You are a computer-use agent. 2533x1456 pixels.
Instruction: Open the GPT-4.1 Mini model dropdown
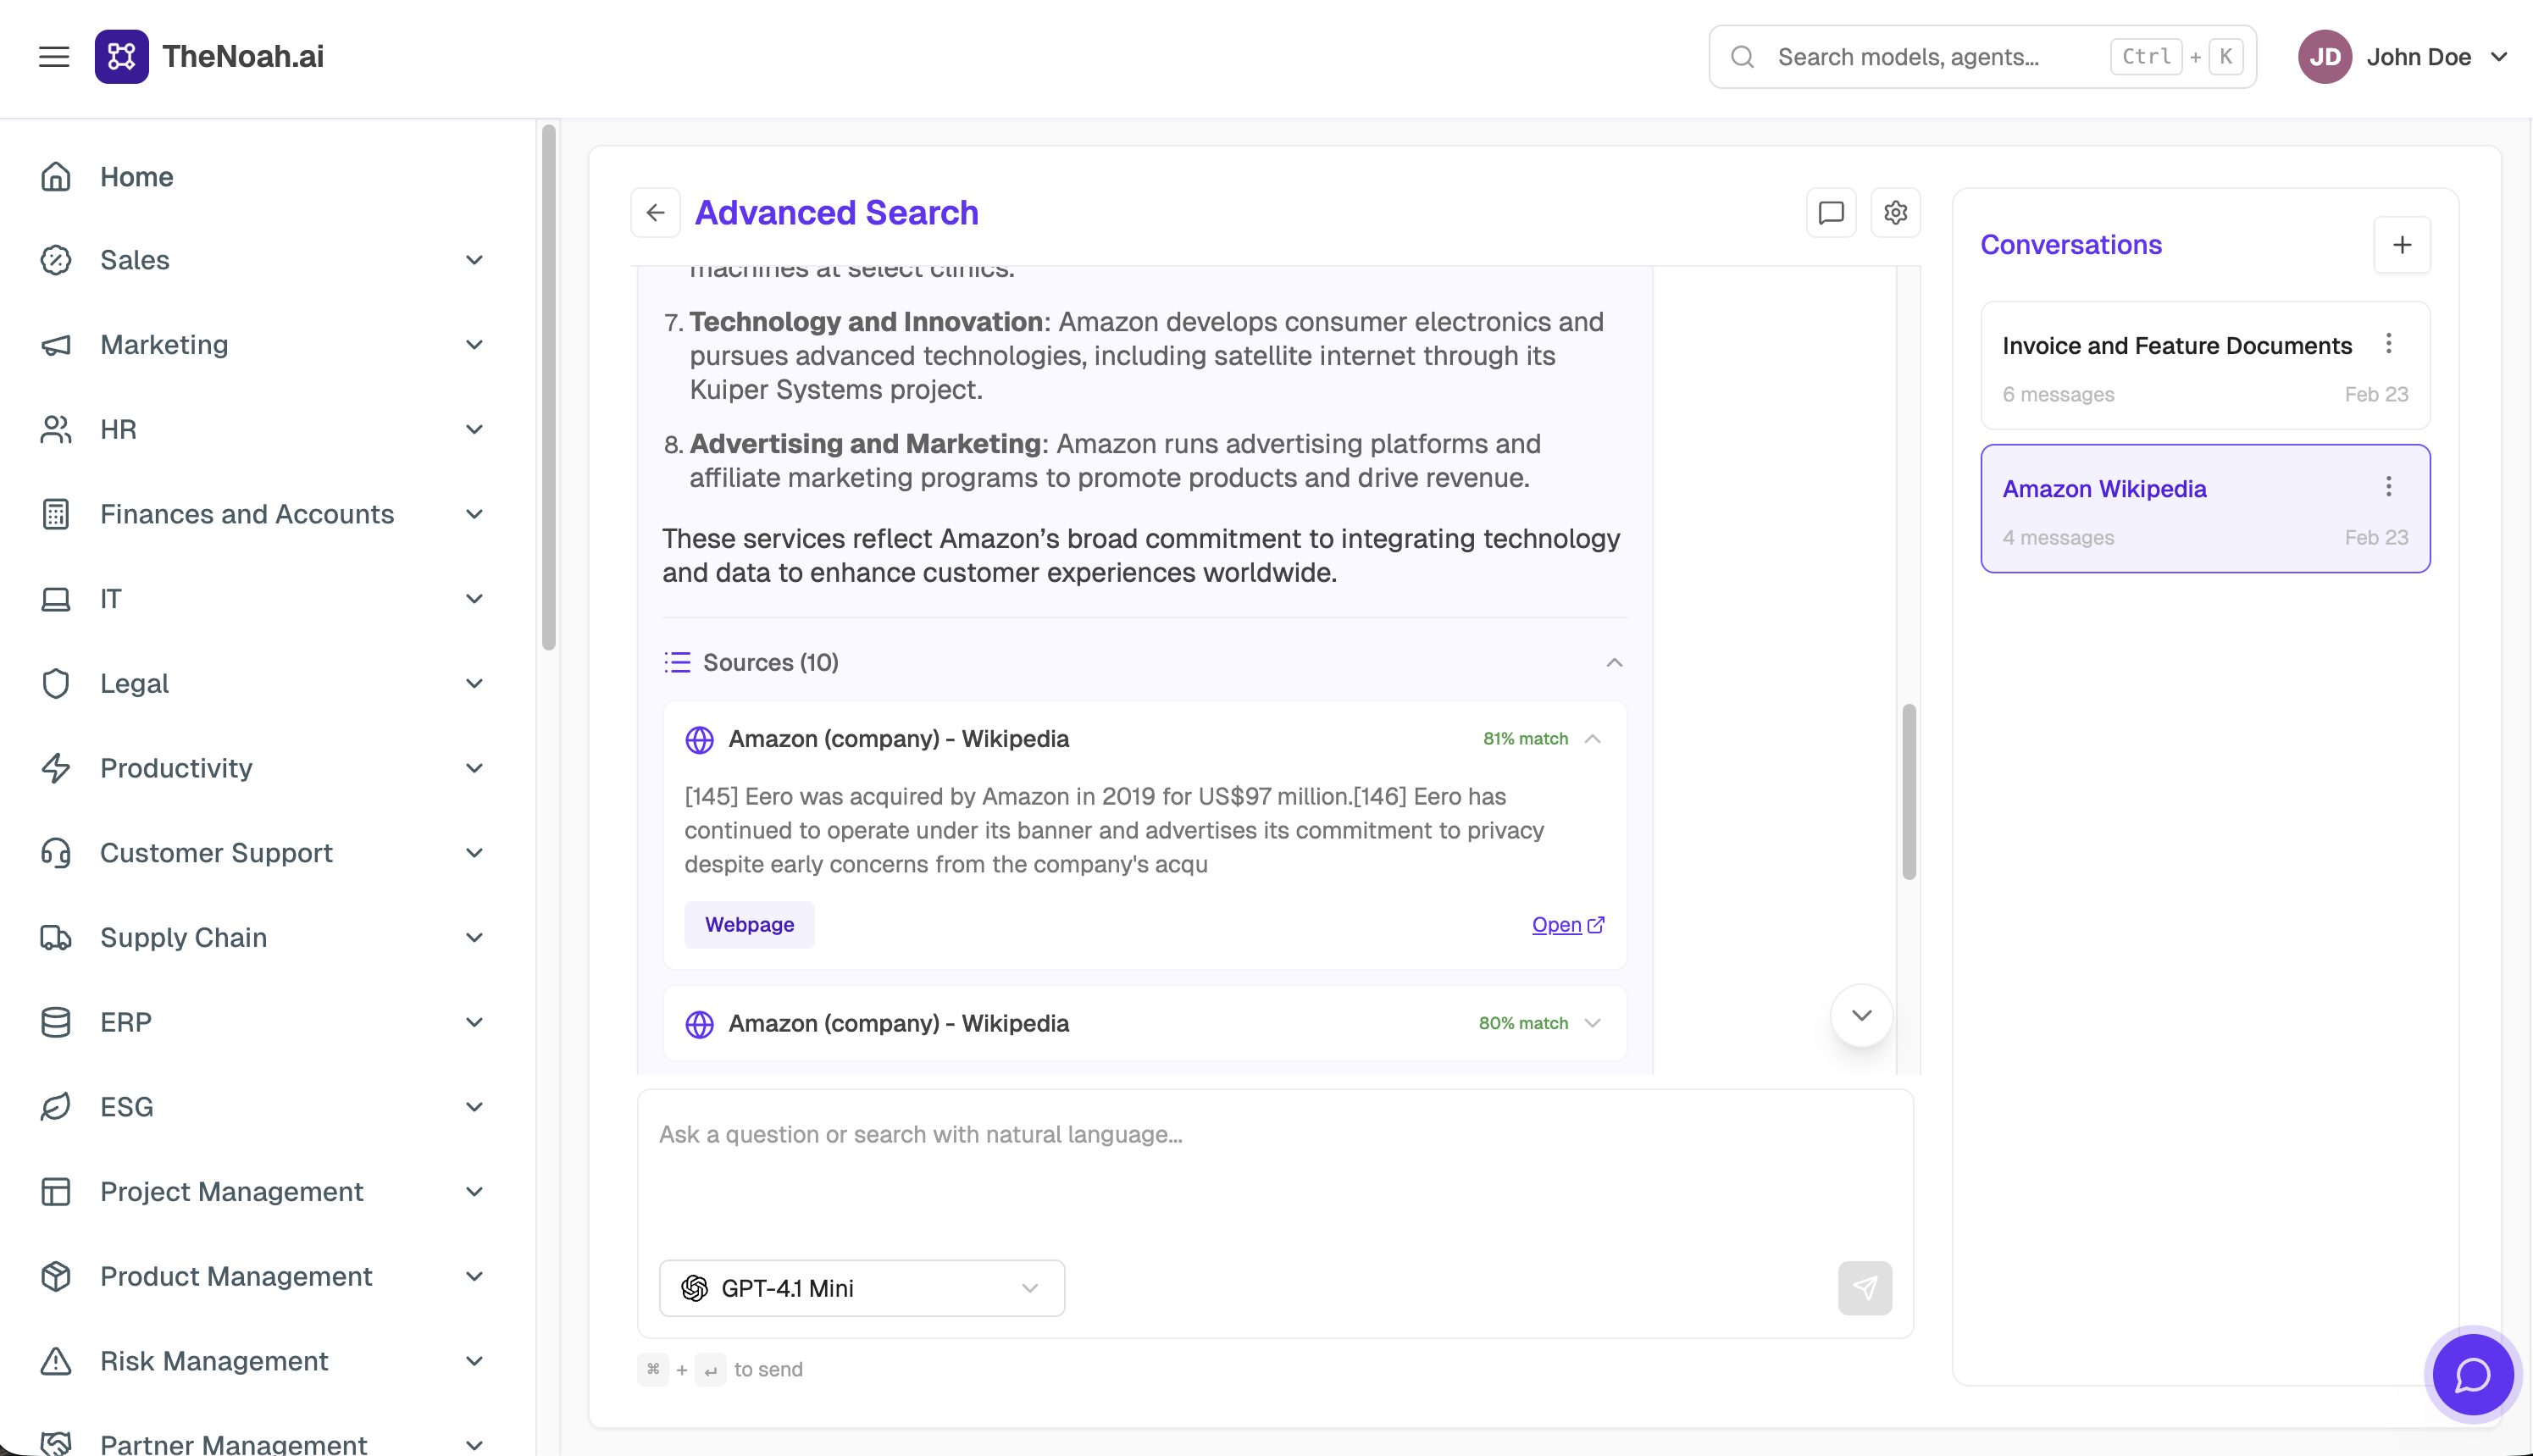click(x=861, y=1288)
